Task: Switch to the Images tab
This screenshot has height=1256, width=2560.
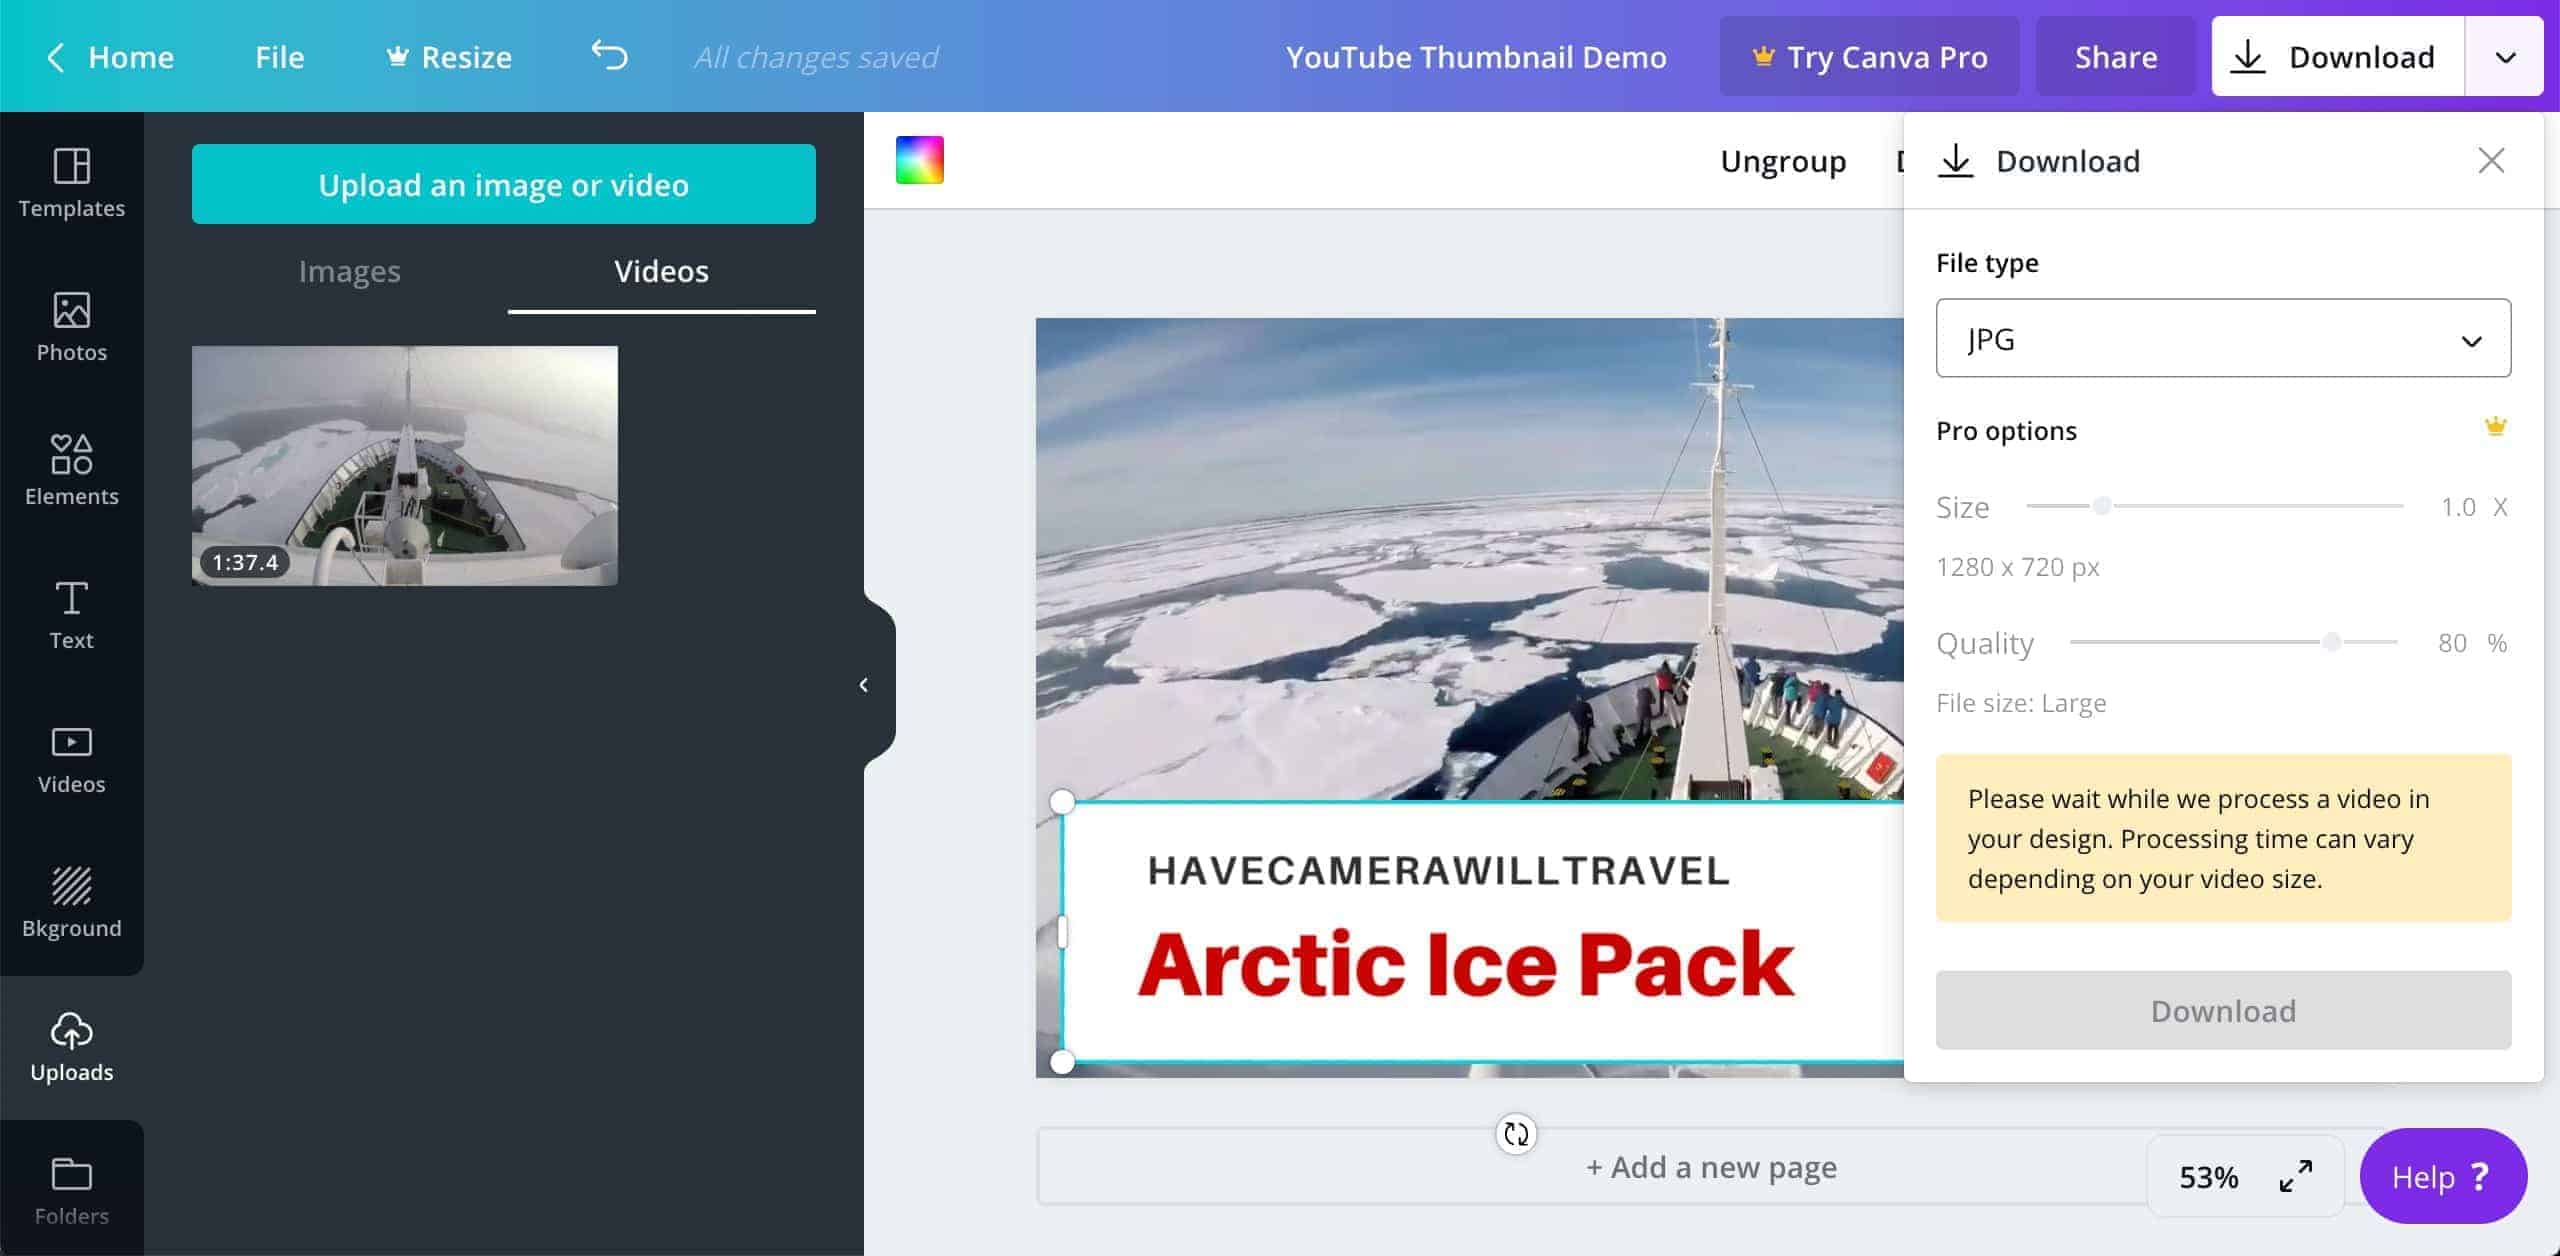Action: 349,271
